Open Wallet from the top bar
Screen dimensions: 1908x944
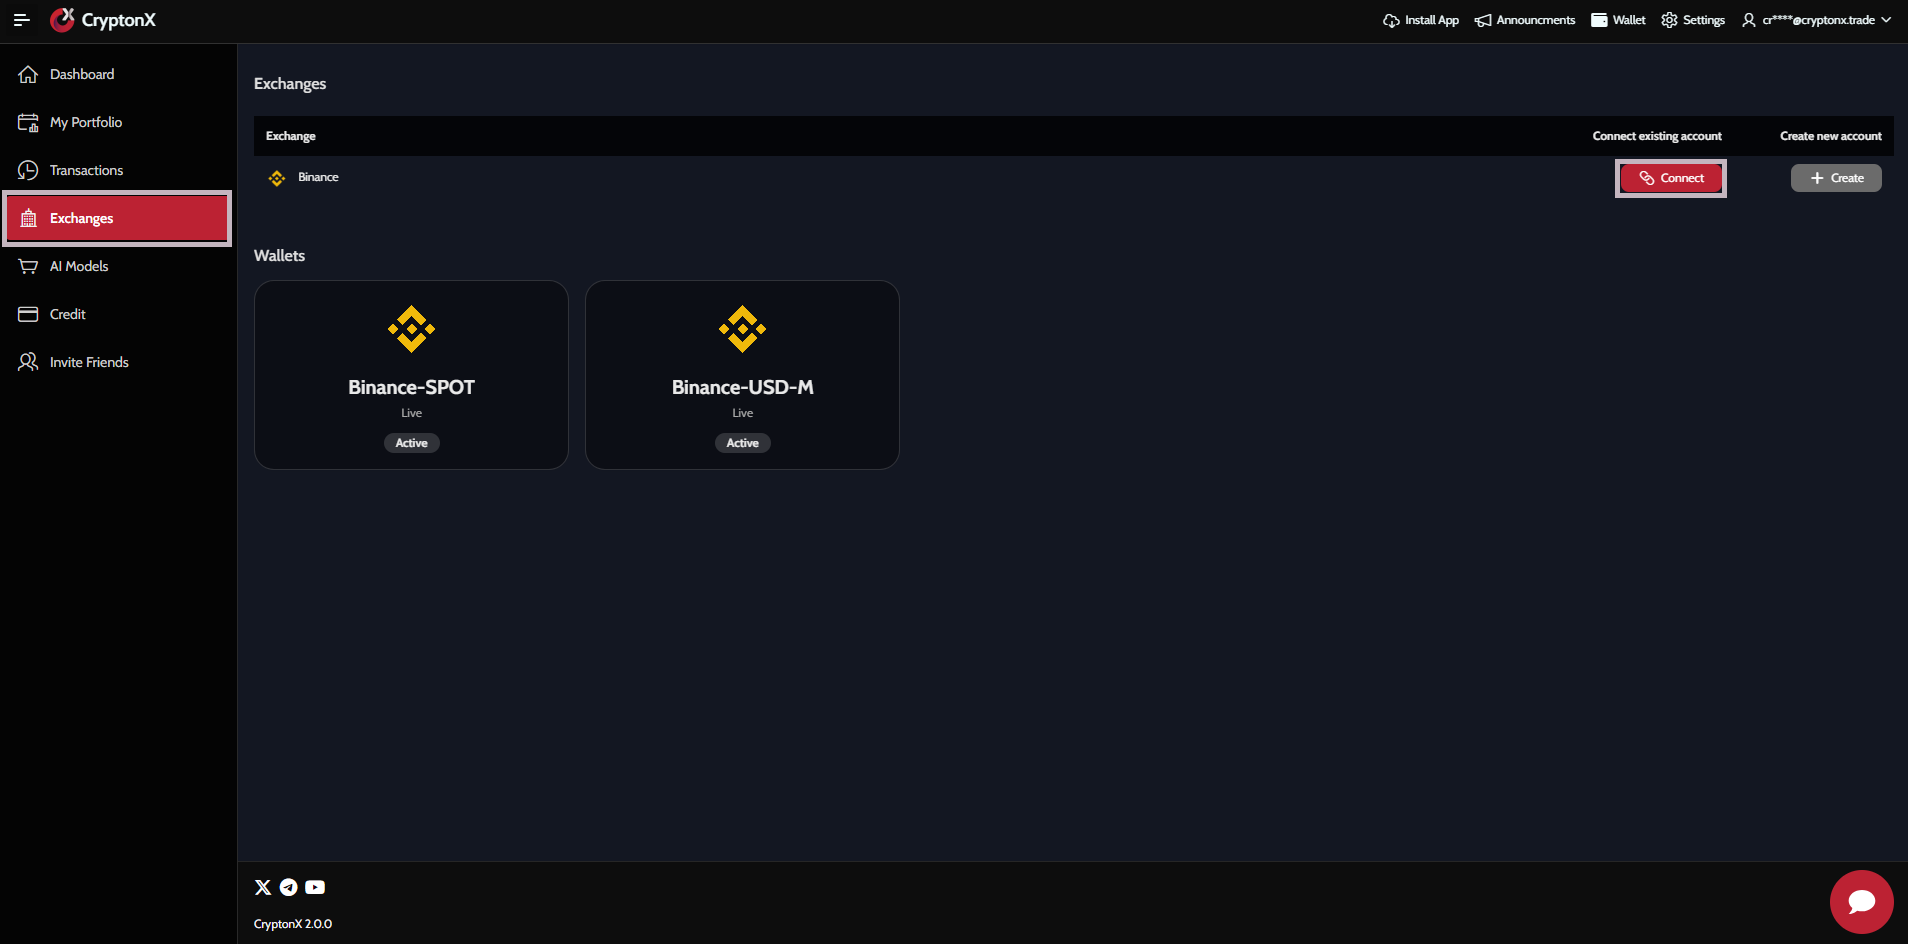[1618, 20]
